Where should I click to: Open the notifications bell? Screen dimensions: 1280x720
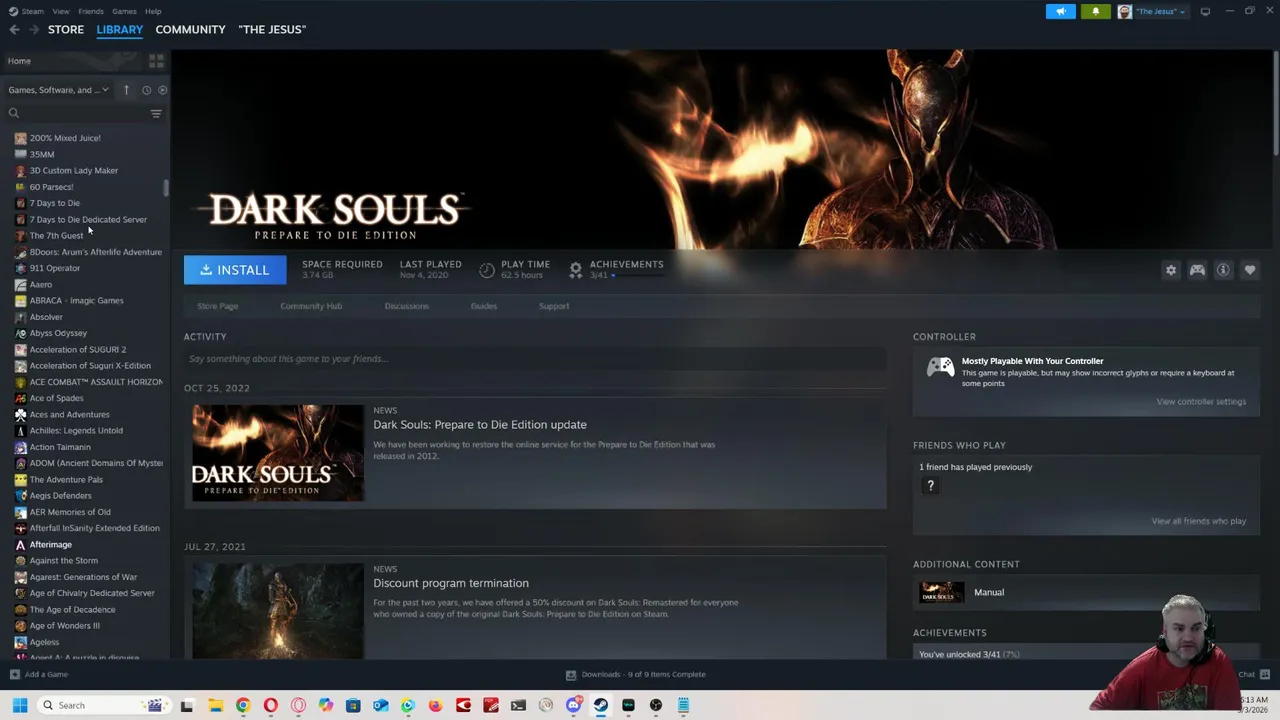1095,11
